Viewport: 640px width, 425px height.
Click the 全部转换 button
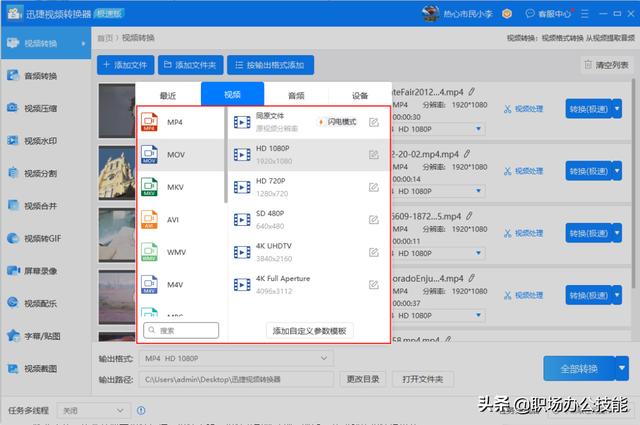coord(579,368)
